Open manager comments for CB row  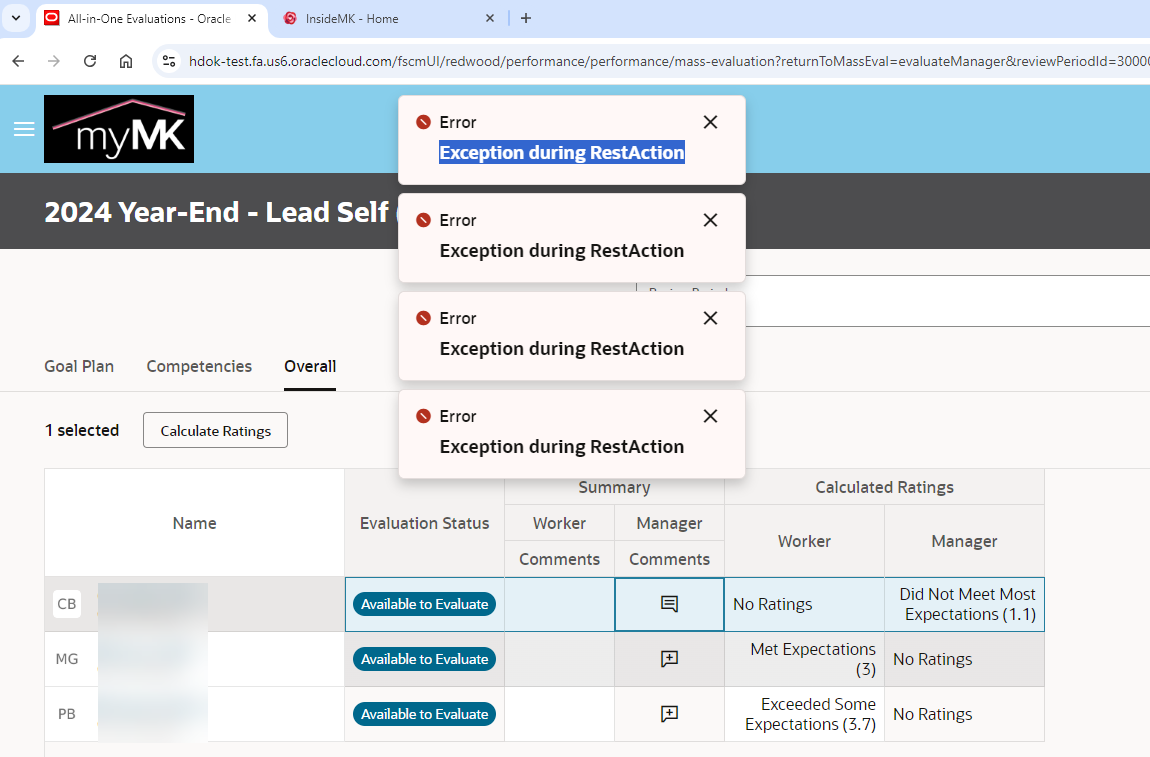(x=670, y=604)
